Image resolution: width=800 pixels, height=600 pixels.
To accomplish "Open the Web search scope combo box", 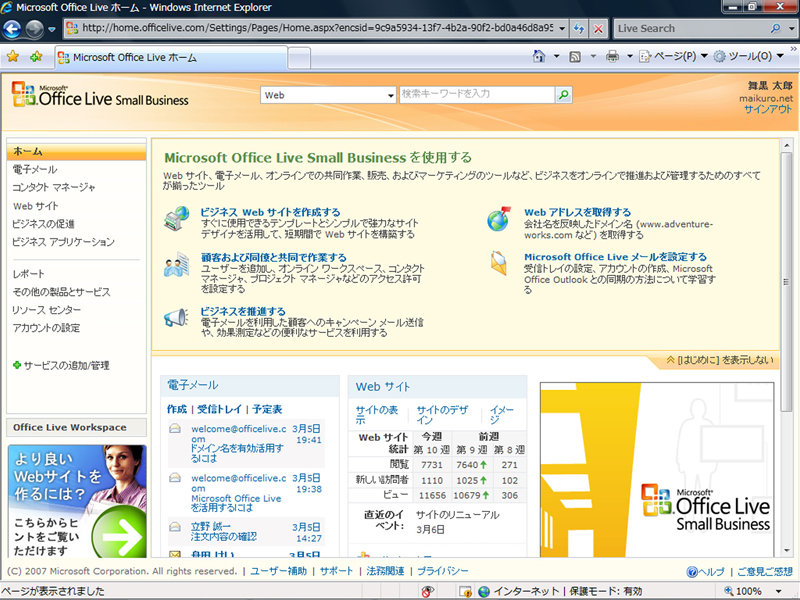I will click(328, 95).
